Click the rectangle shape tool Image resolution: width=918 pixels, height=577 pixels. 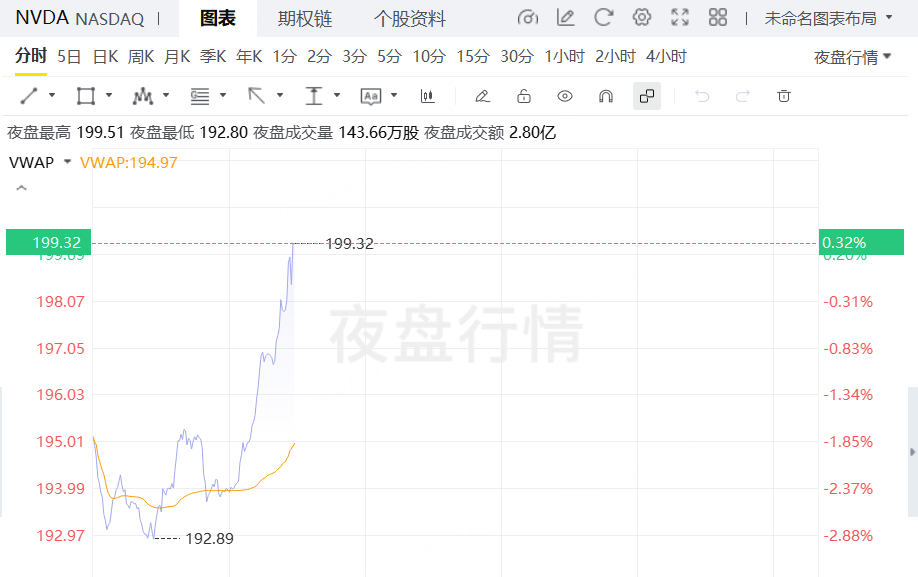click(x=86, y=96)
